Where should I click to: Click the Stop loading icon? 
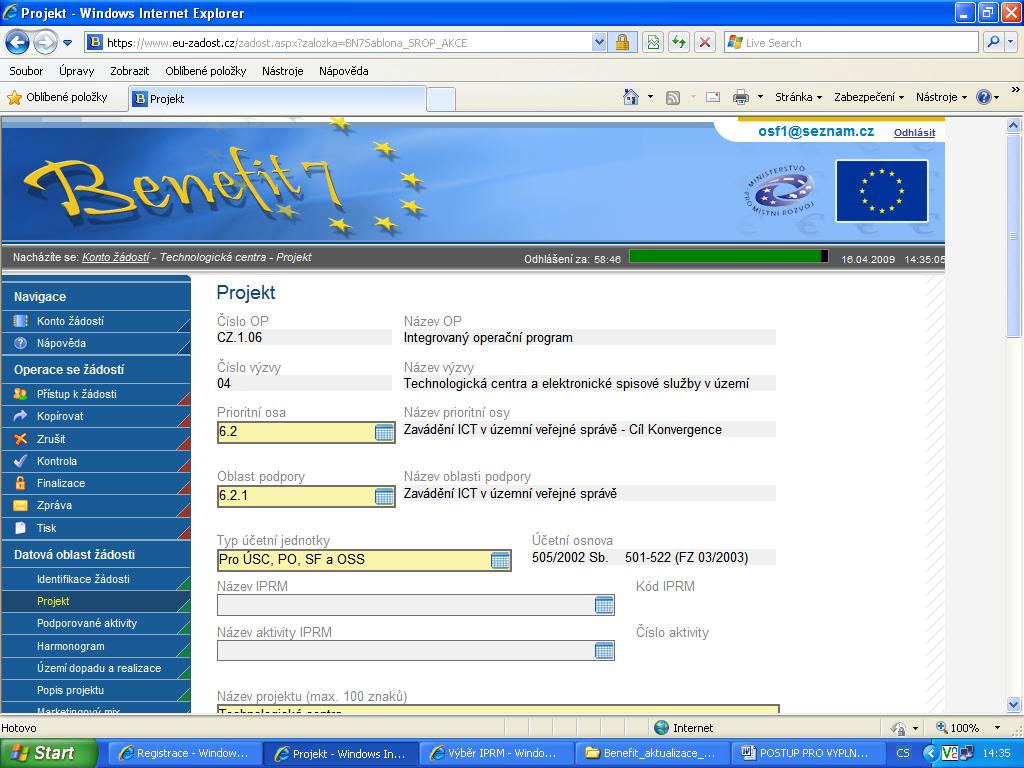pos(705,43)
